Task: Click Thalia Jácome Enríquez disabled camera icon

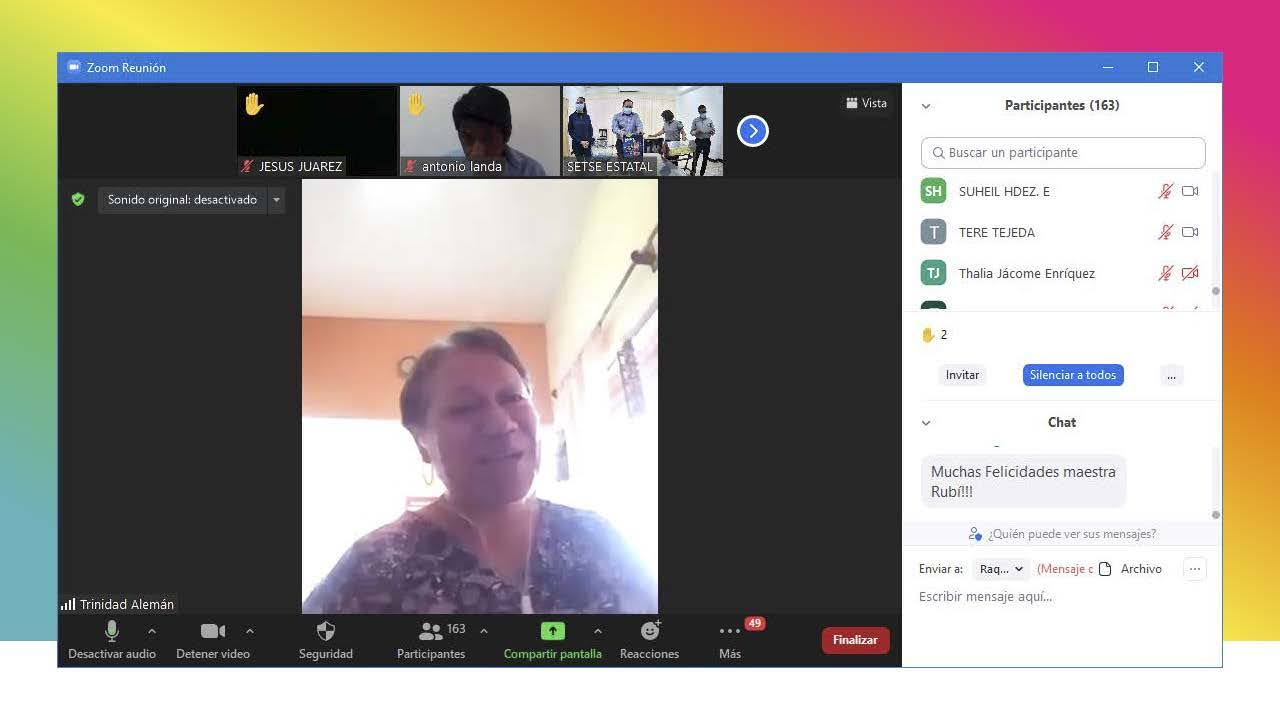Action: [x=1190, y=273]
